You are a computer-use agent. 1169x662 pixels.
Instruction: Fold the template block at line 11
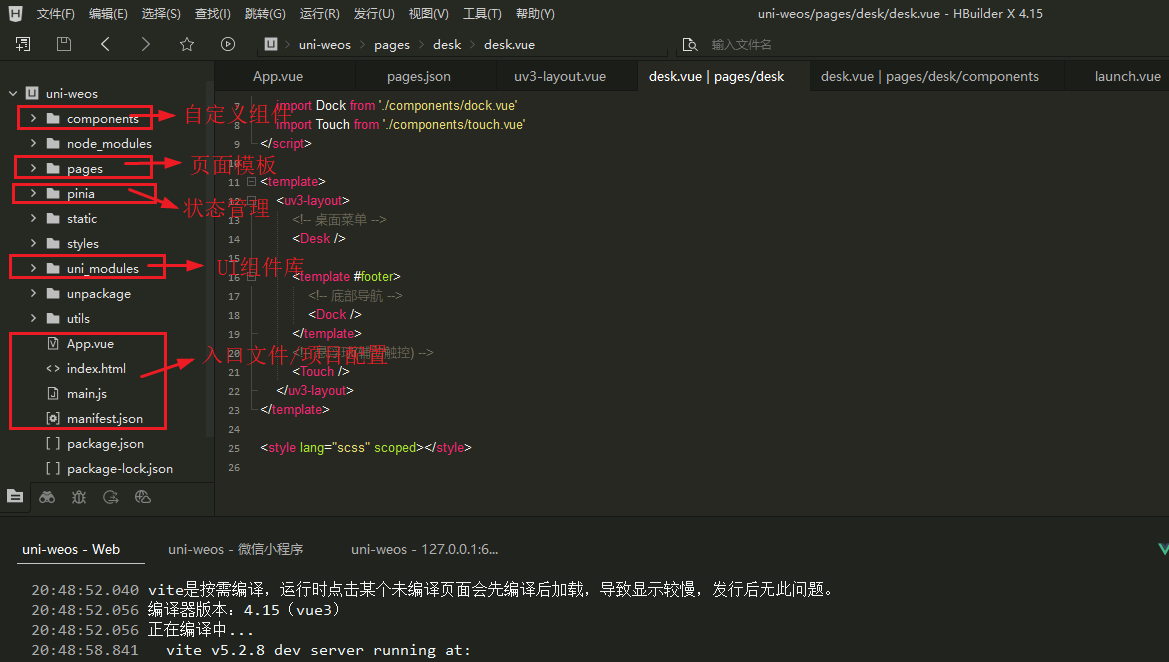point(251,181)
